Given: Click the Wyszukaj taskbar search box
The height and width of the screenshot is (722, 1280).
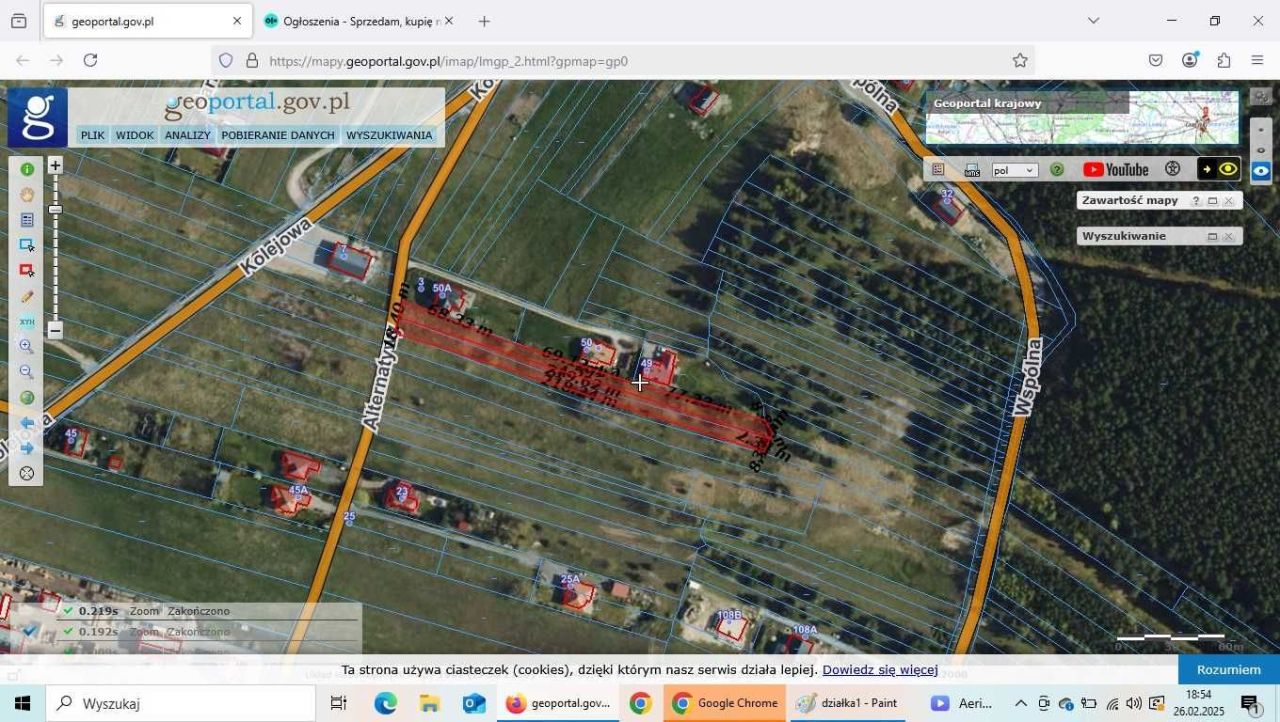Looking at the screenshot, I should (180, 703).
